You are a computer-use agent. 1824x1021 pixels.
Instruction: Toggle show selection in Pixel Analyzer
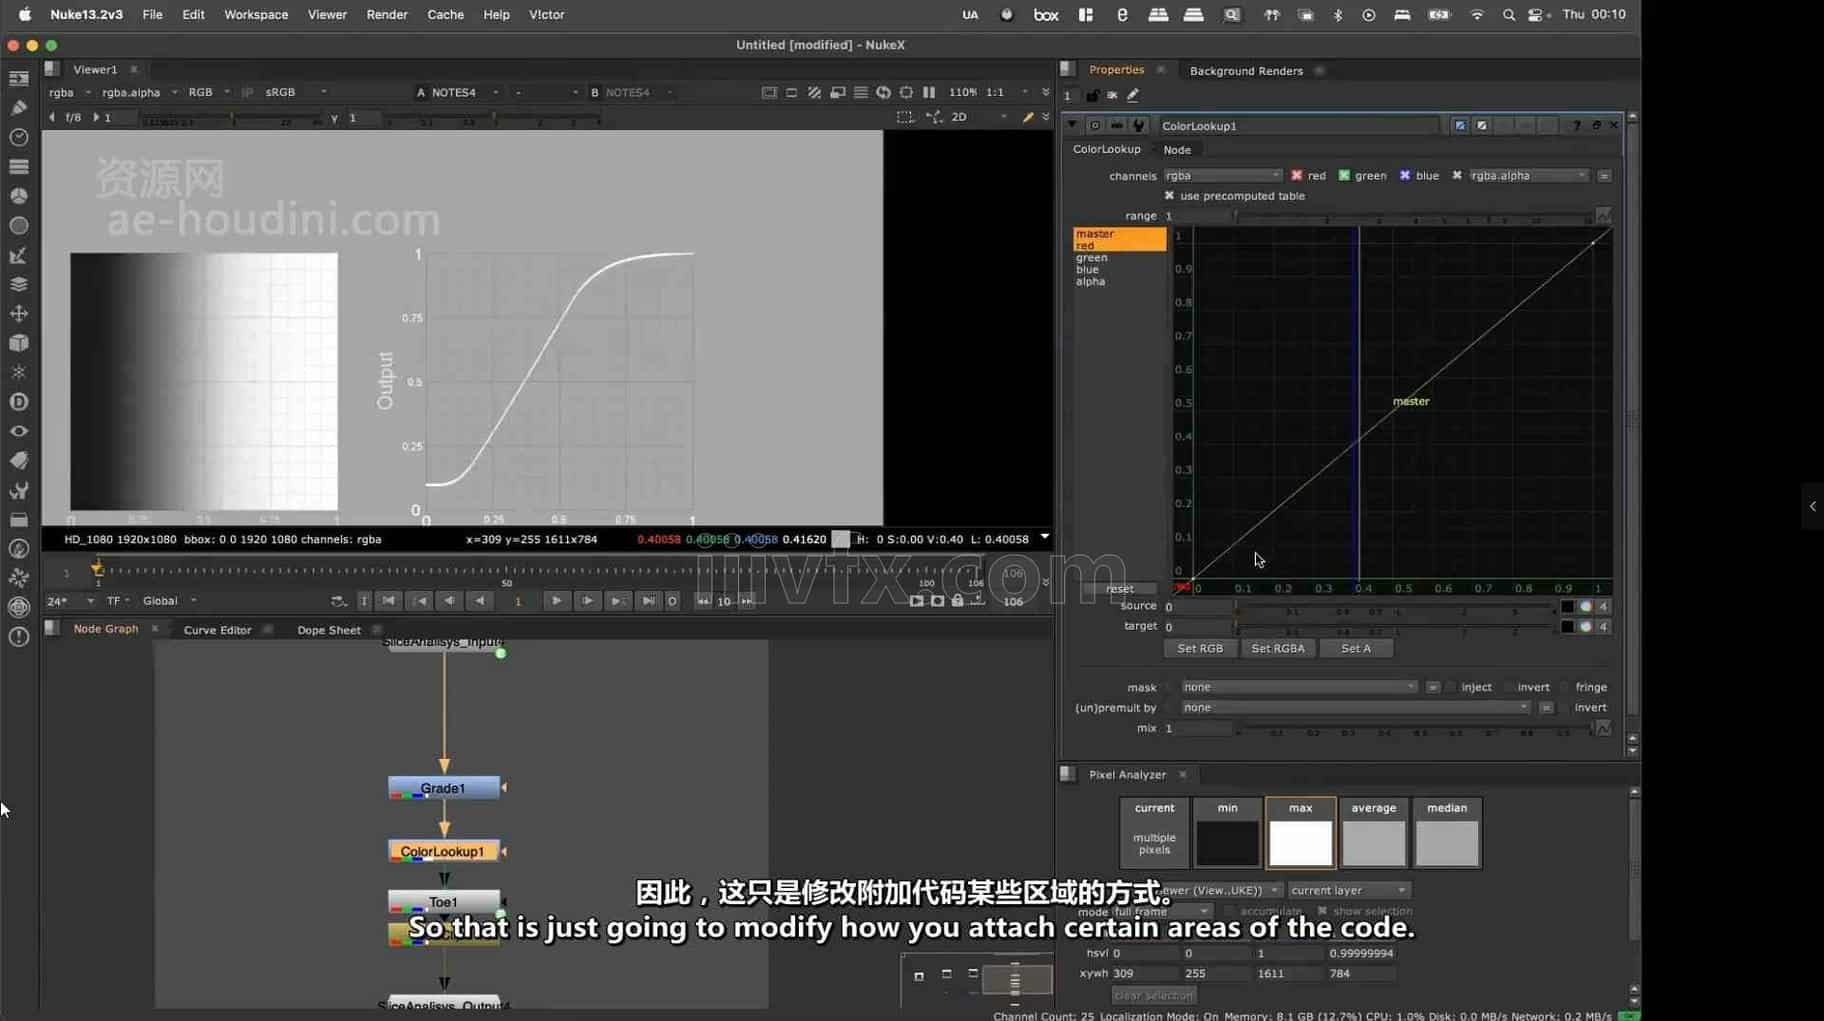1322,911
